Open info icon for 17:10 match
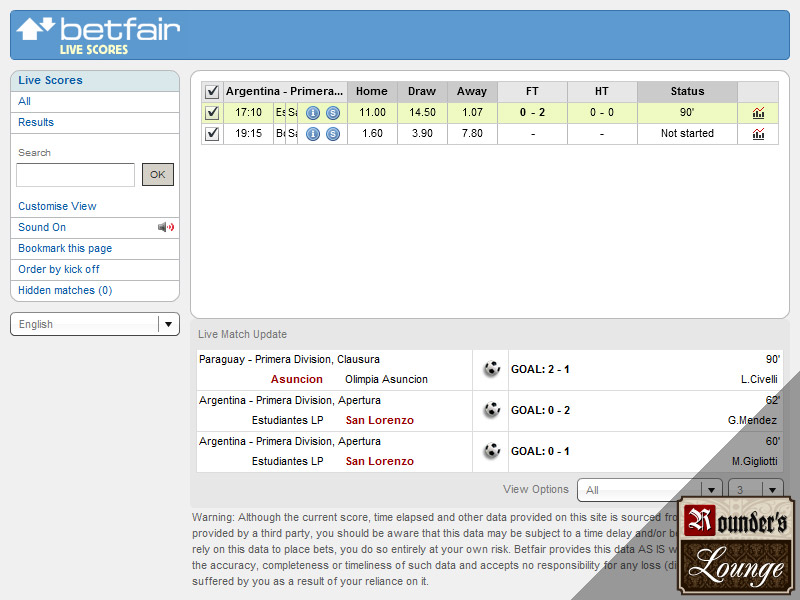The width and height of the screenshot is (800, 600). tap(313, 113)
